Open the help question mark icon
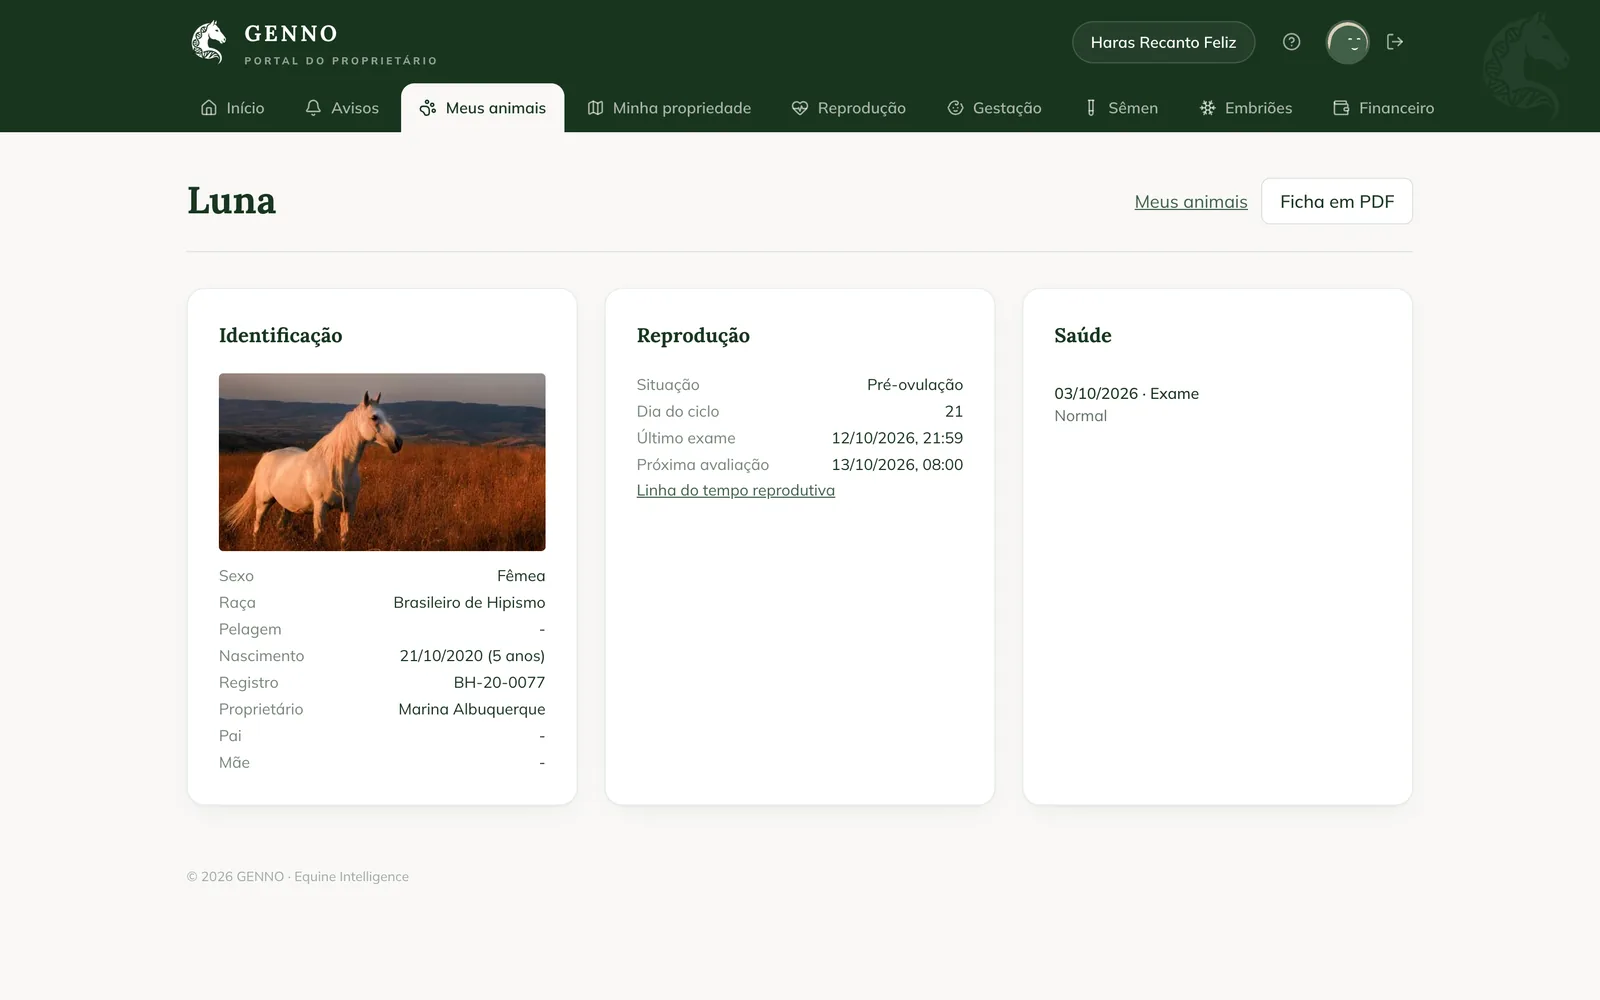Screen dimensions: 1600x1000 pyautogui.click(x=1291, y=42)
